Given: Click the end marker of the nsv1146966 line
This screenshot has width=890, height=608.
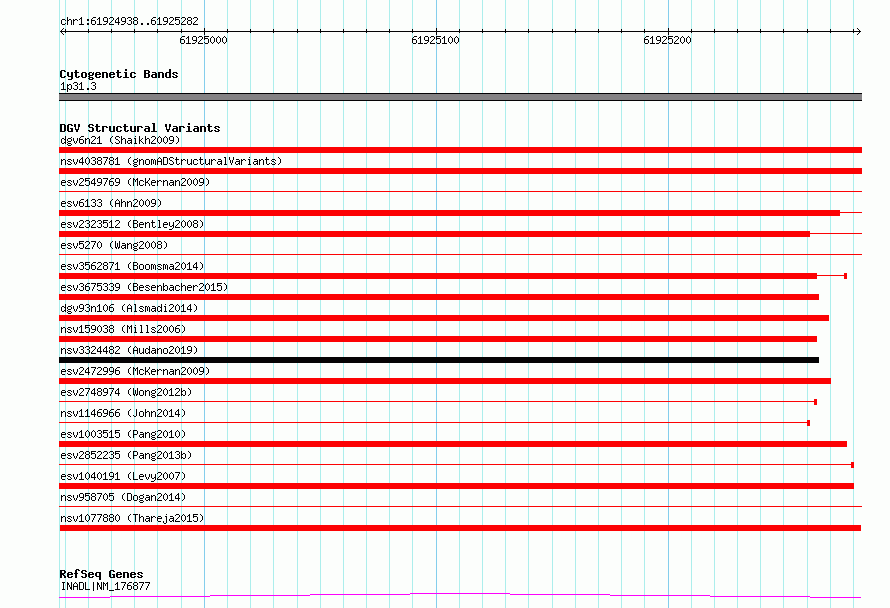Looking at the screenshot, I should (809, 423).
